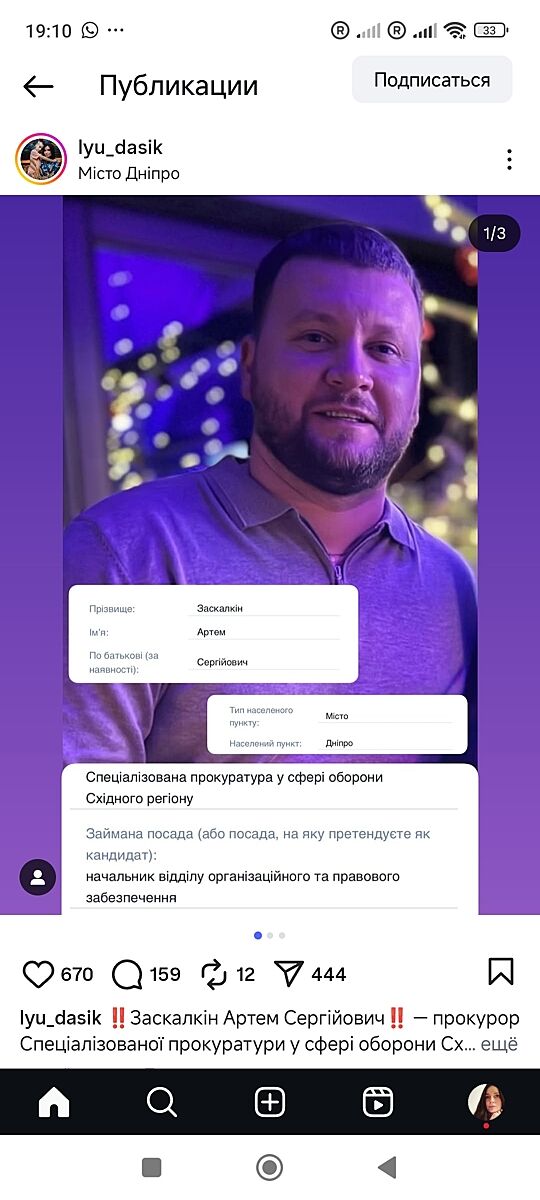Tap Android home circle button
Screen dimensions: 540x1200
269,1167
